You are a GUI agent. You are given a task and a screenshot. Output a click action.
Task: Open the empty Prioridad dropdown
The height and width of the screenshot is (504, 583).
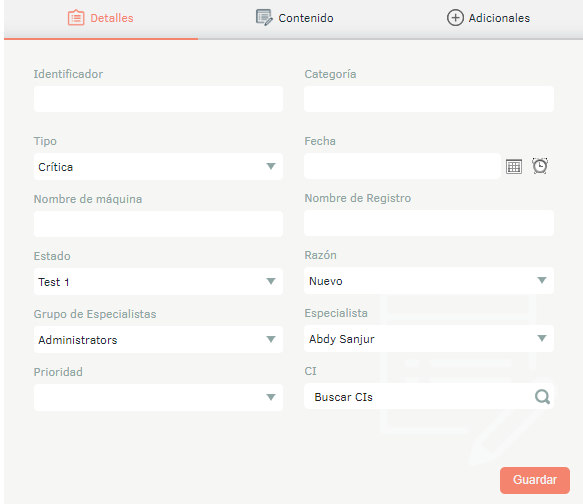(x=158, y=397)
